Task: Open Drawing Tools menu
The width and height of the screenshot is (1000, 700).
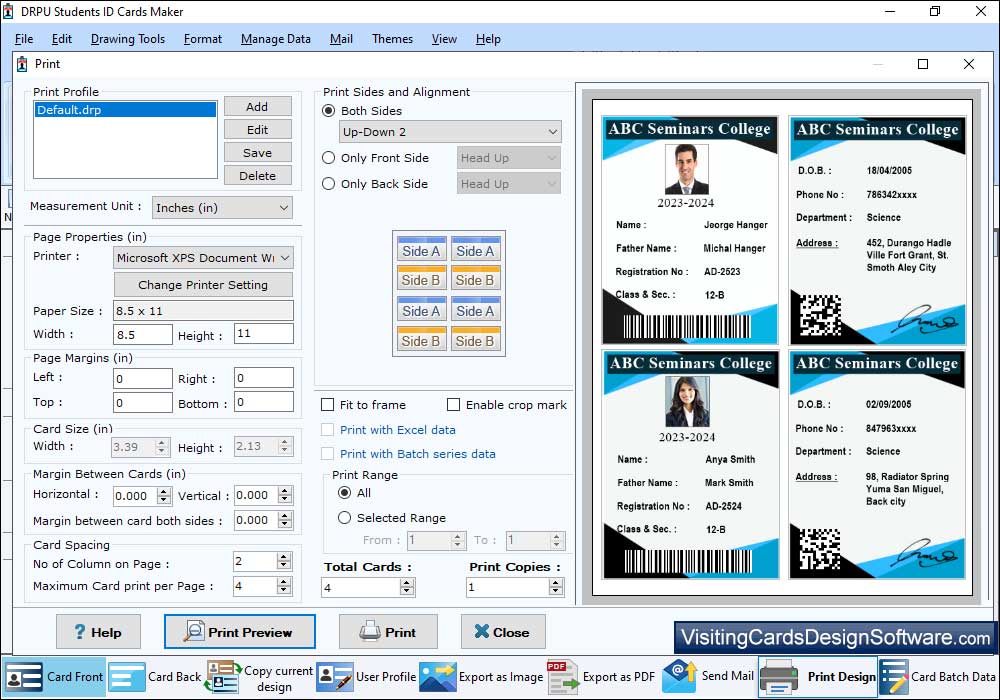Action: (x=128, y=39)
